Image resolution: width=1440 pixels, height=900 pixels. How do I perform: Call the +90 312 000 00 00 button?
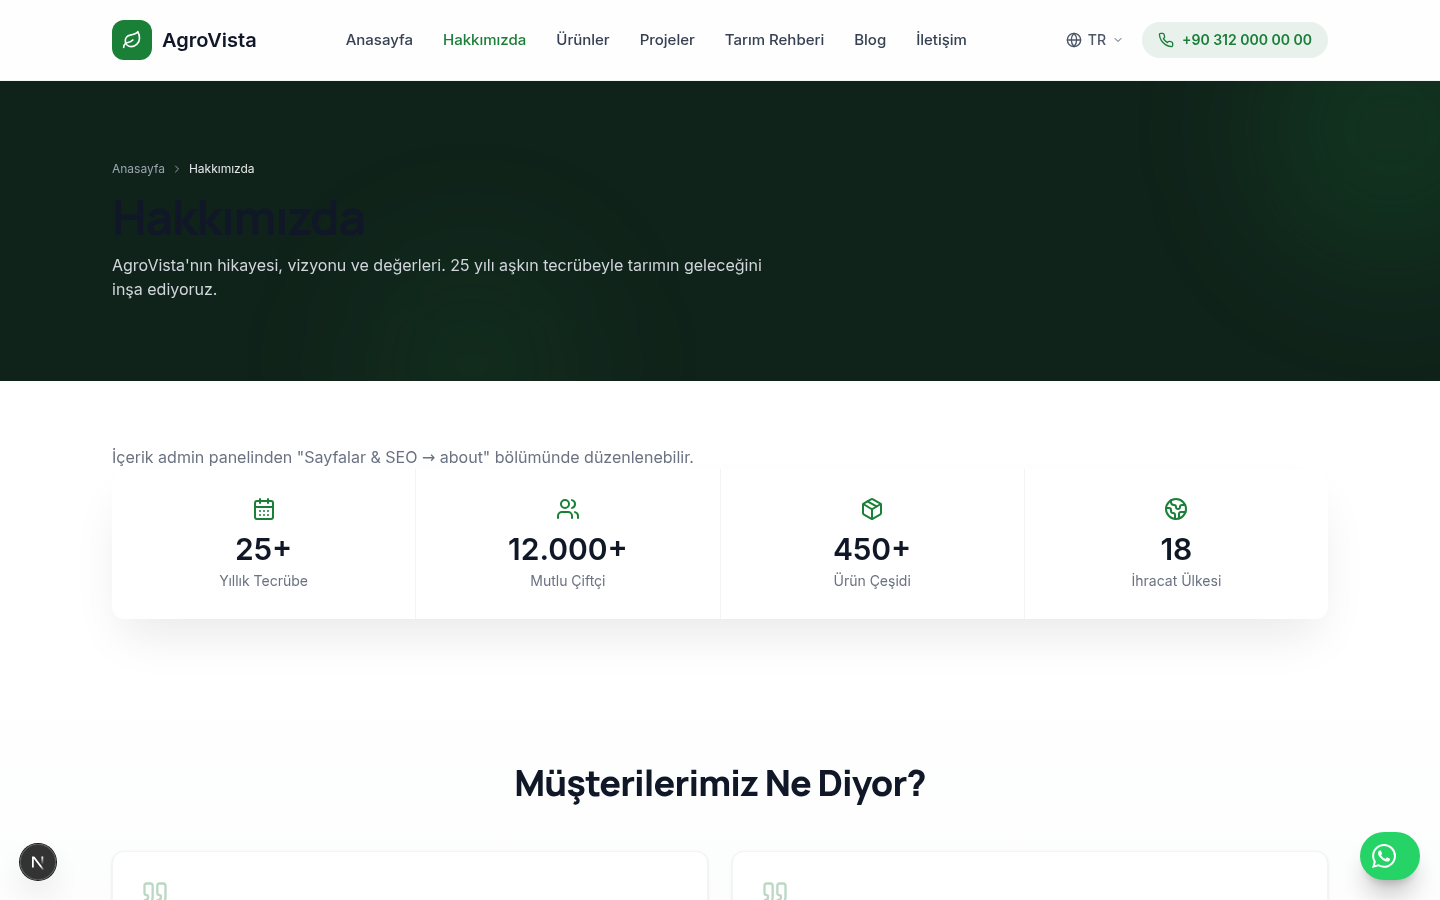(x=1235, y=40)
